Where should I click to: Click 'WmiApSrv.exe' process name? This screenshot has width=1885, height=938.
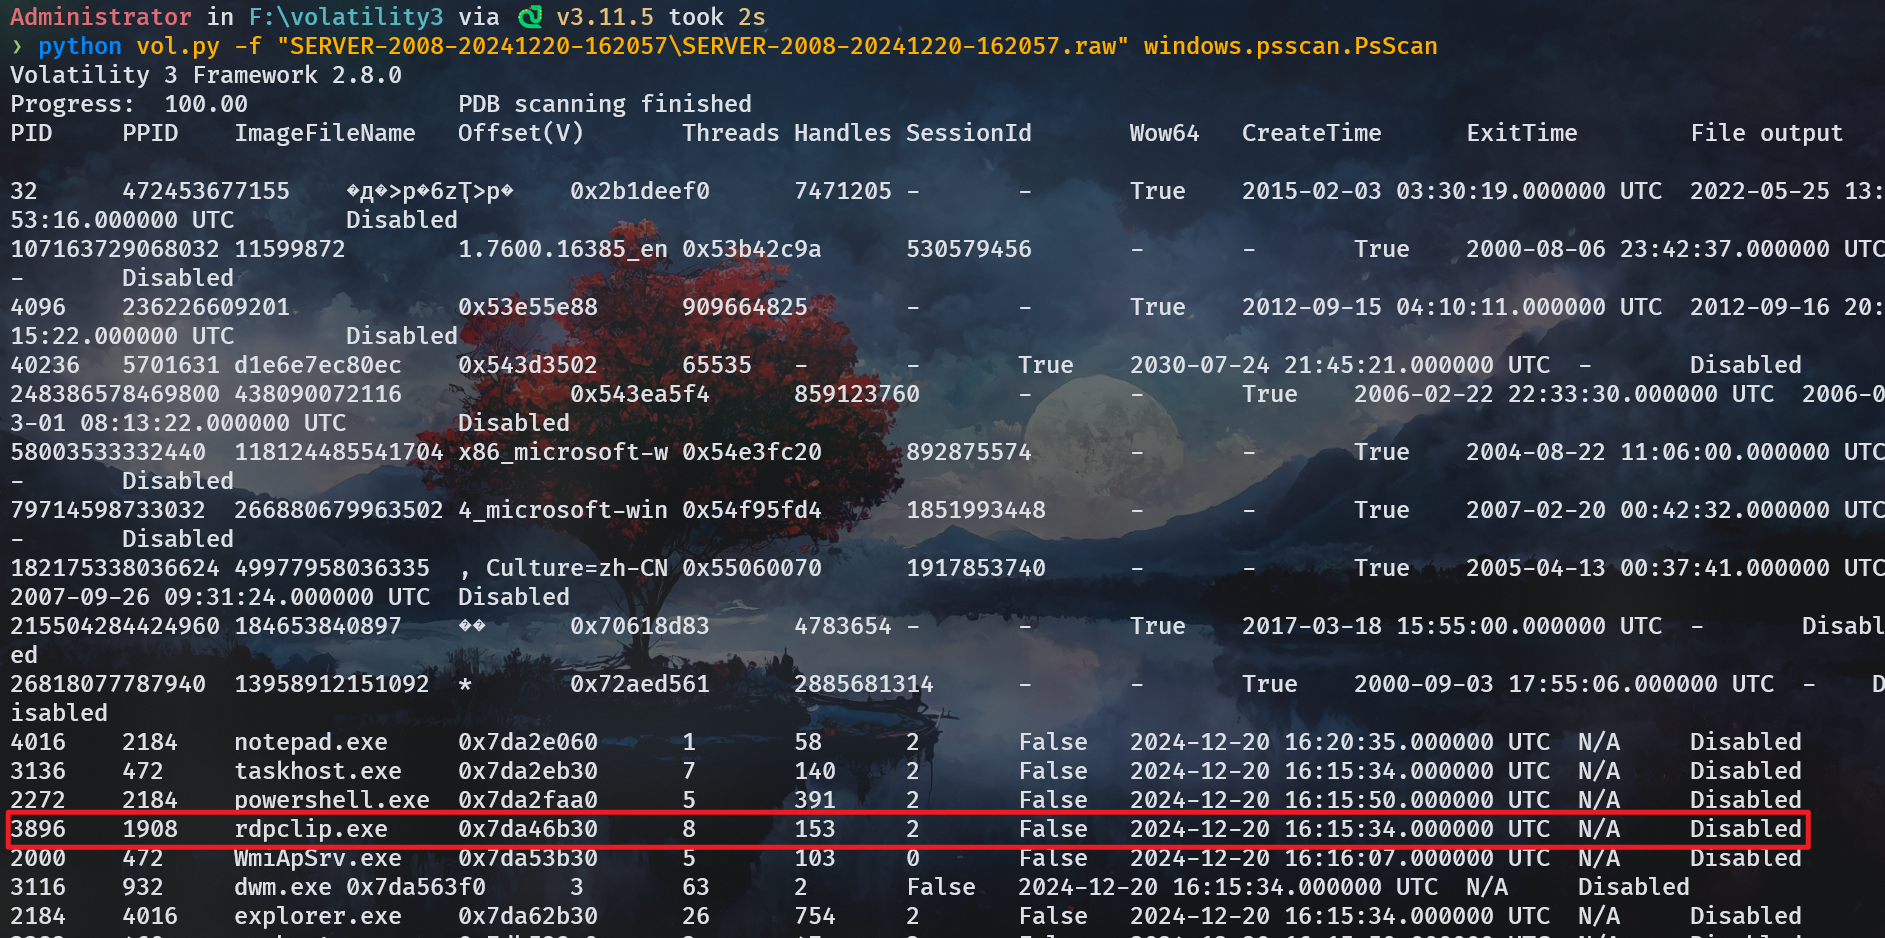(318, 858)
